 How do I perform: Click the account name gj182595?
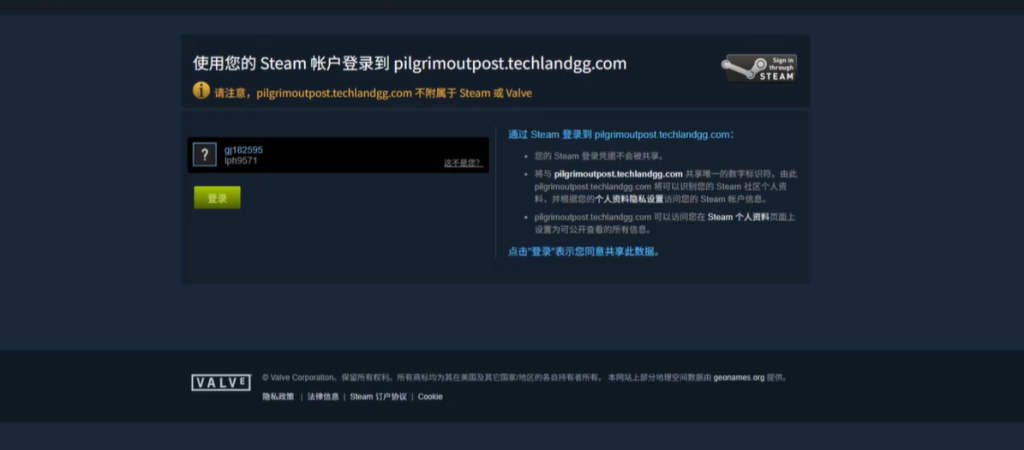click(244, 150)
